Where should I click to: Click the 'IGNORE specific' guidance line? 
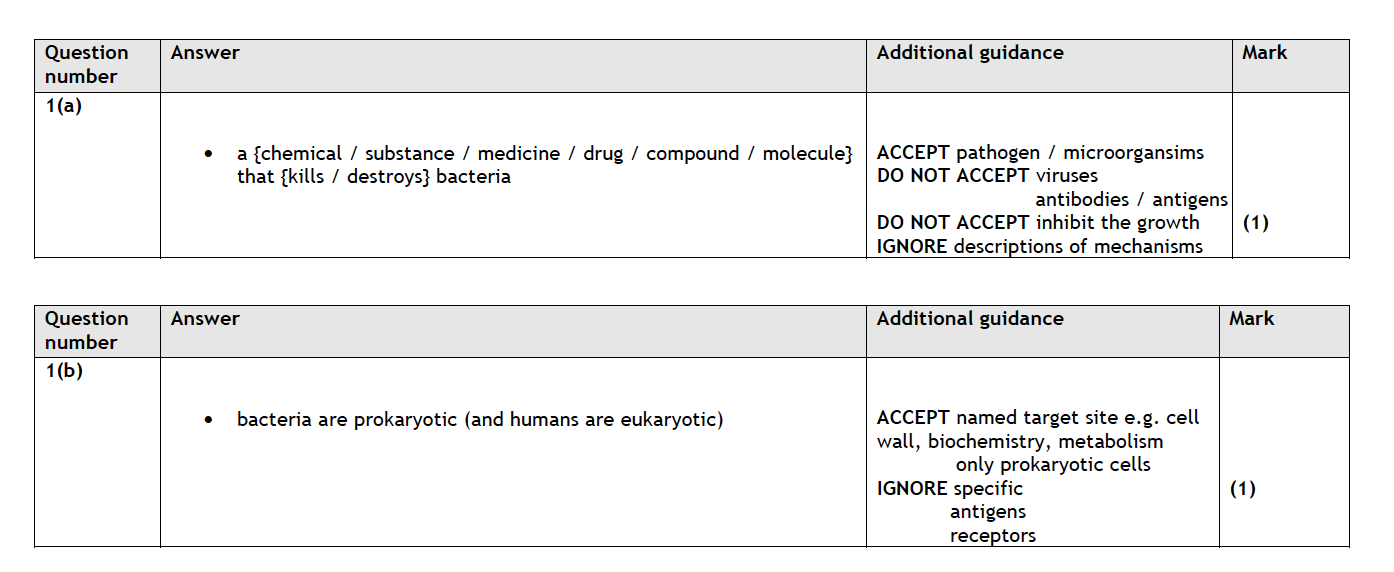[x=949, y=489]
